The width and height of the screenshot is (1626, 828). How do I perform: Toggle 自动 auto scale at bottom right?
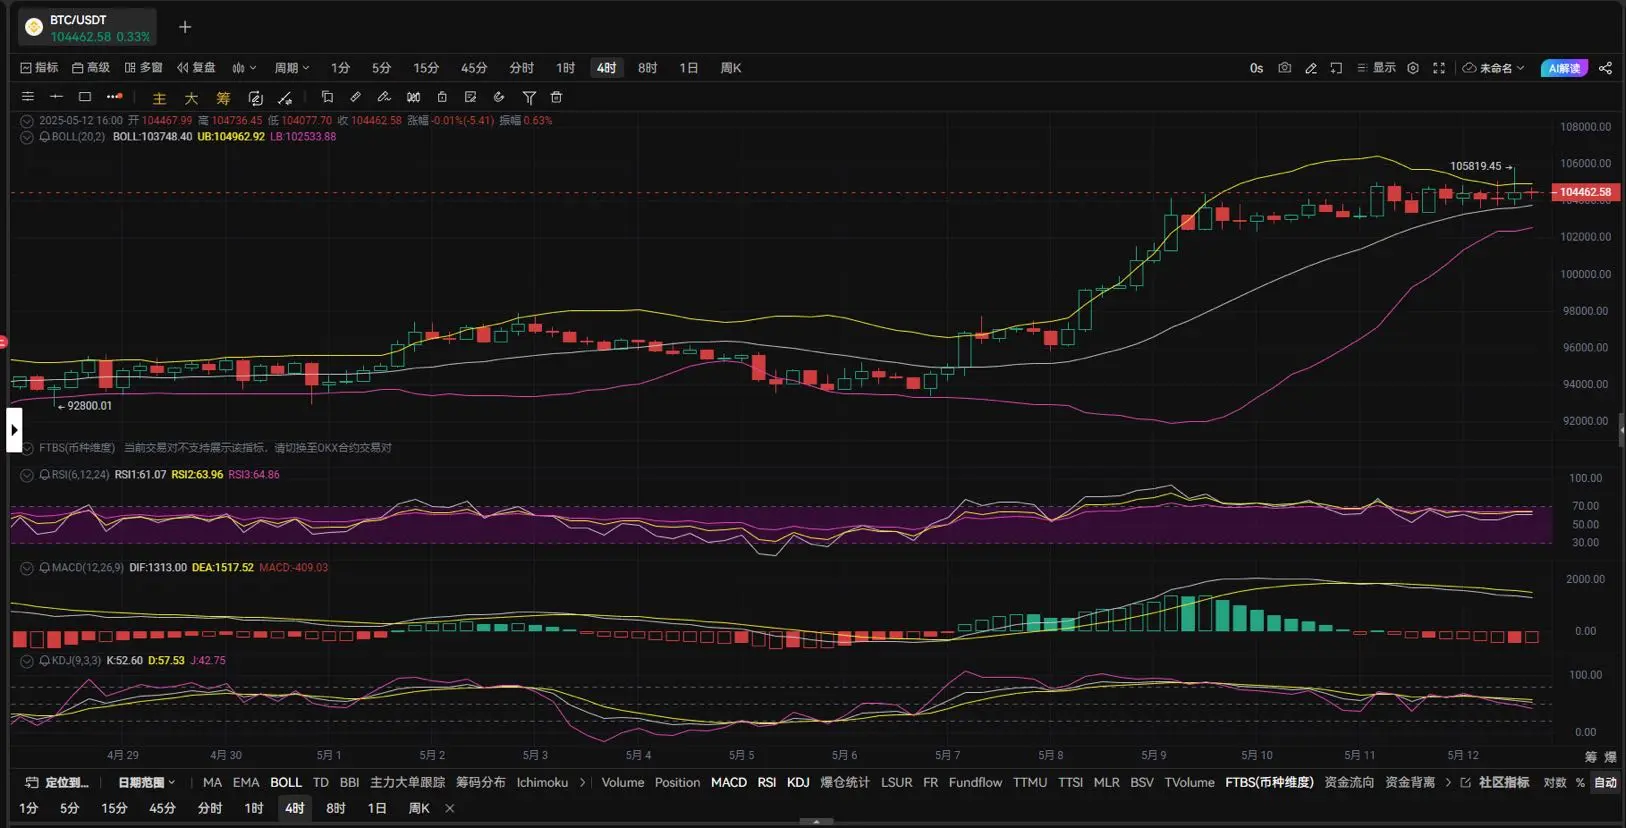pyautogui.click(x=1605, y=783)
